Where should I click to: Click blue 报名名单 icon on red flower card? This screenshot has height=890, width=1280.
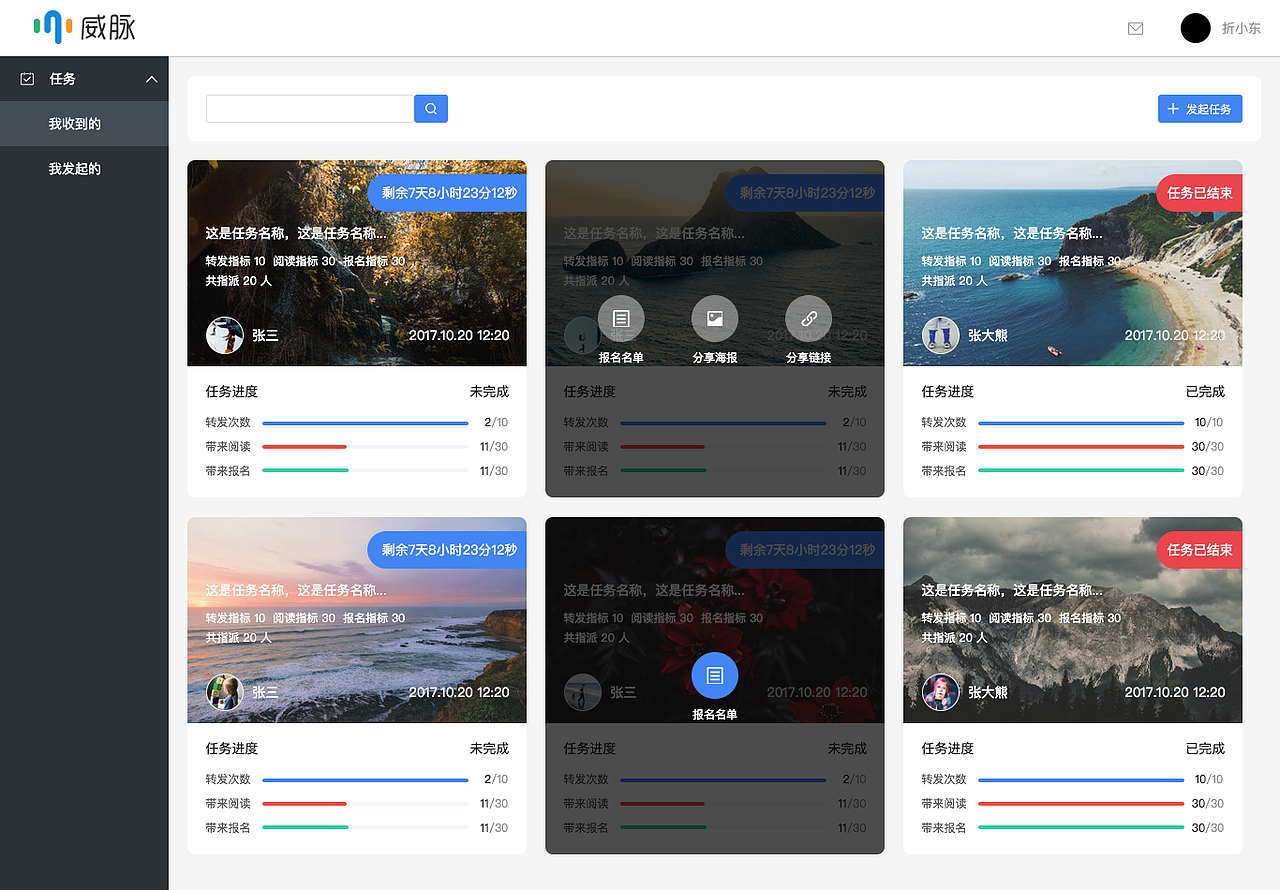click(715, 676)
